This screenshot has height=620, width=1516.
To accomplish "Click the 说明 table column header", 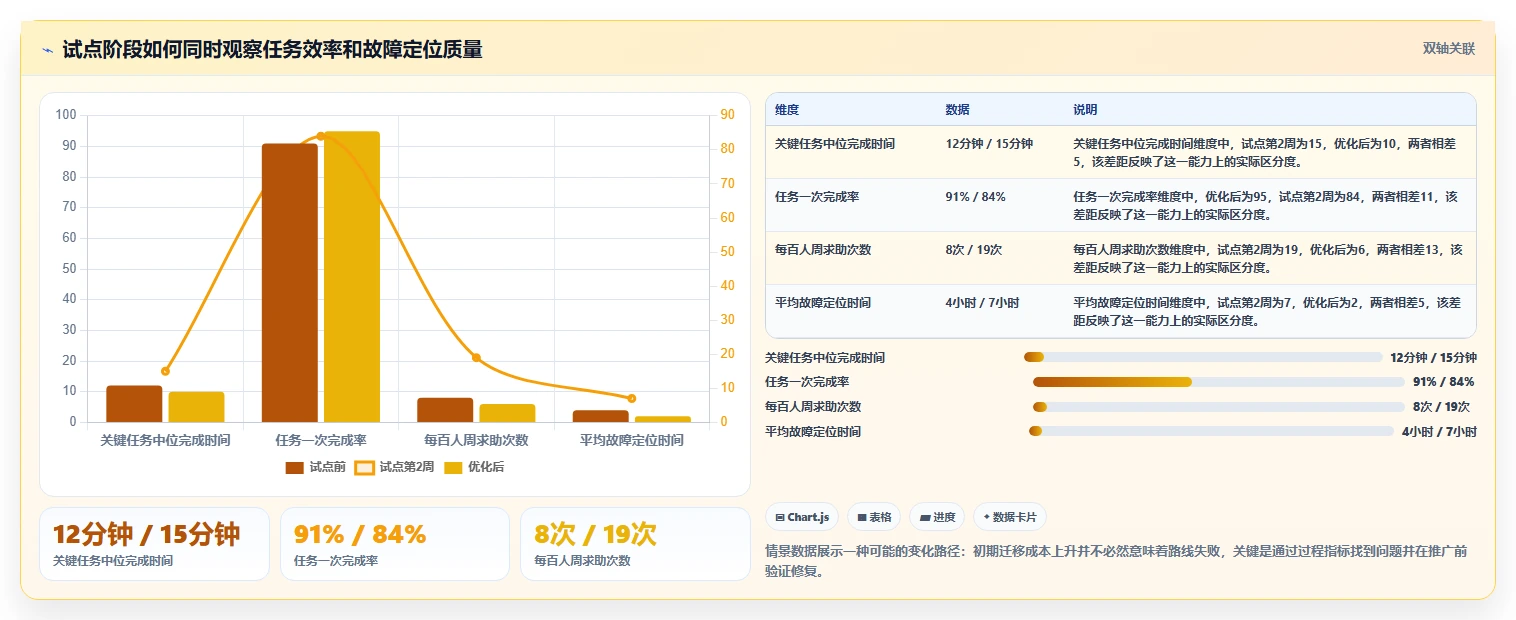I will coord(1085,110).
